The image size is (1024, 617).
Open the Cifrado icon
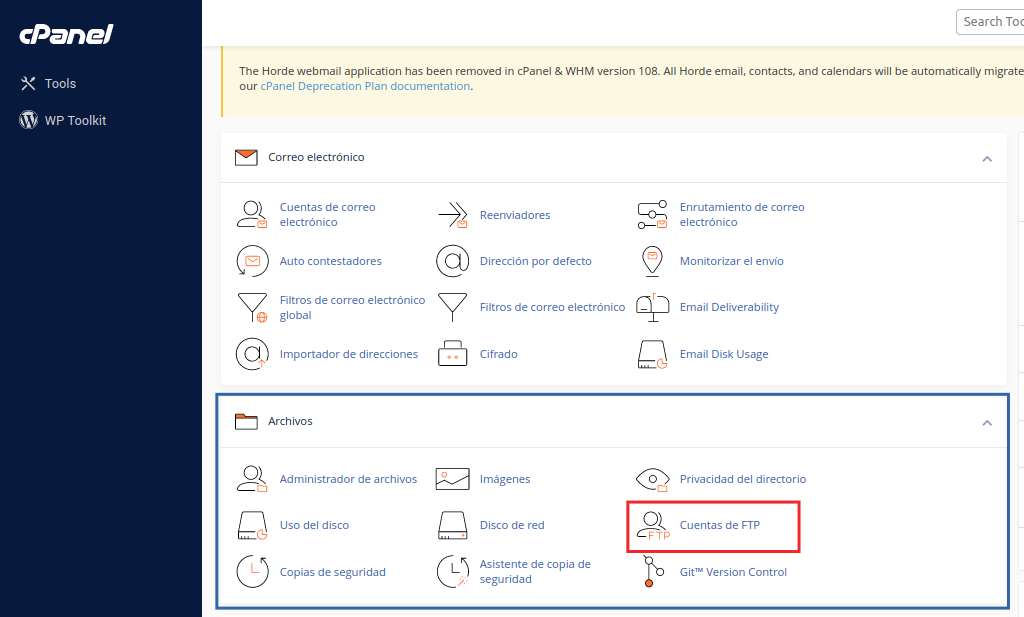pyautogui.click(x=453, y=354)
